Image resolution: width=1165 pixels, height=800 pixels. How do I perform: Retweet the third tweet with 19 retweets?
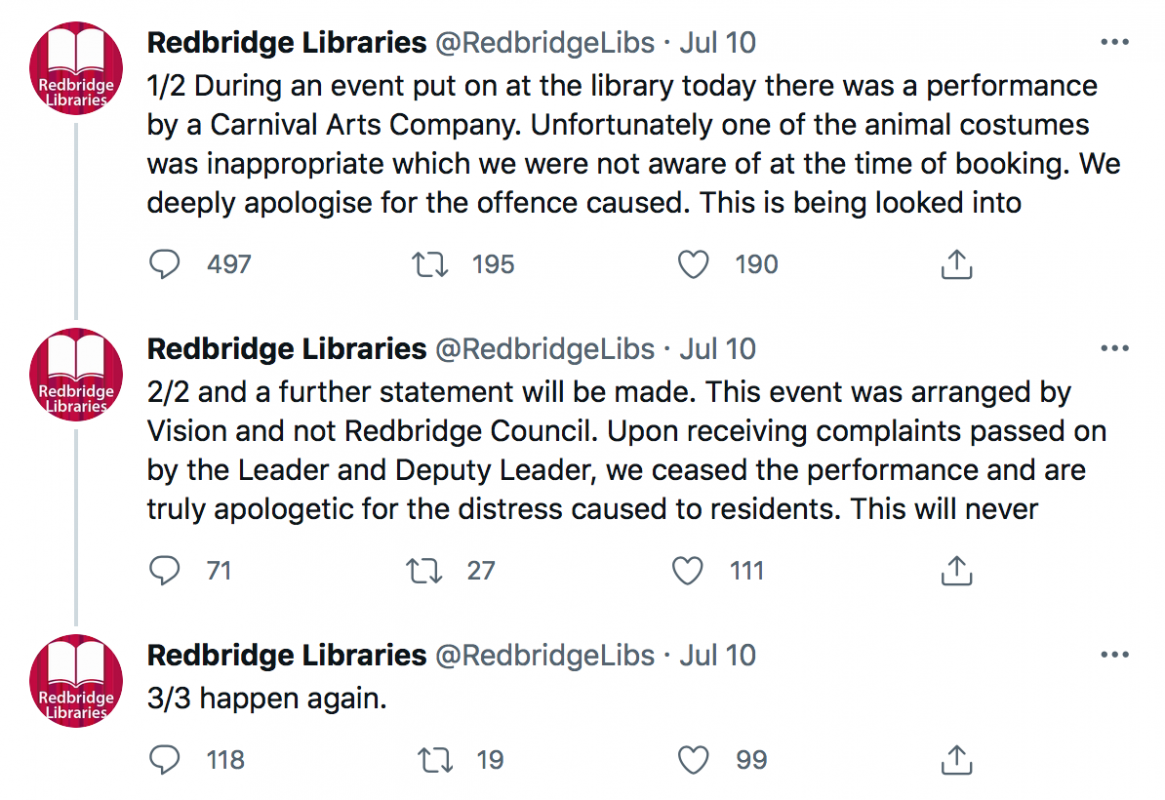click(x=435, y=760)
